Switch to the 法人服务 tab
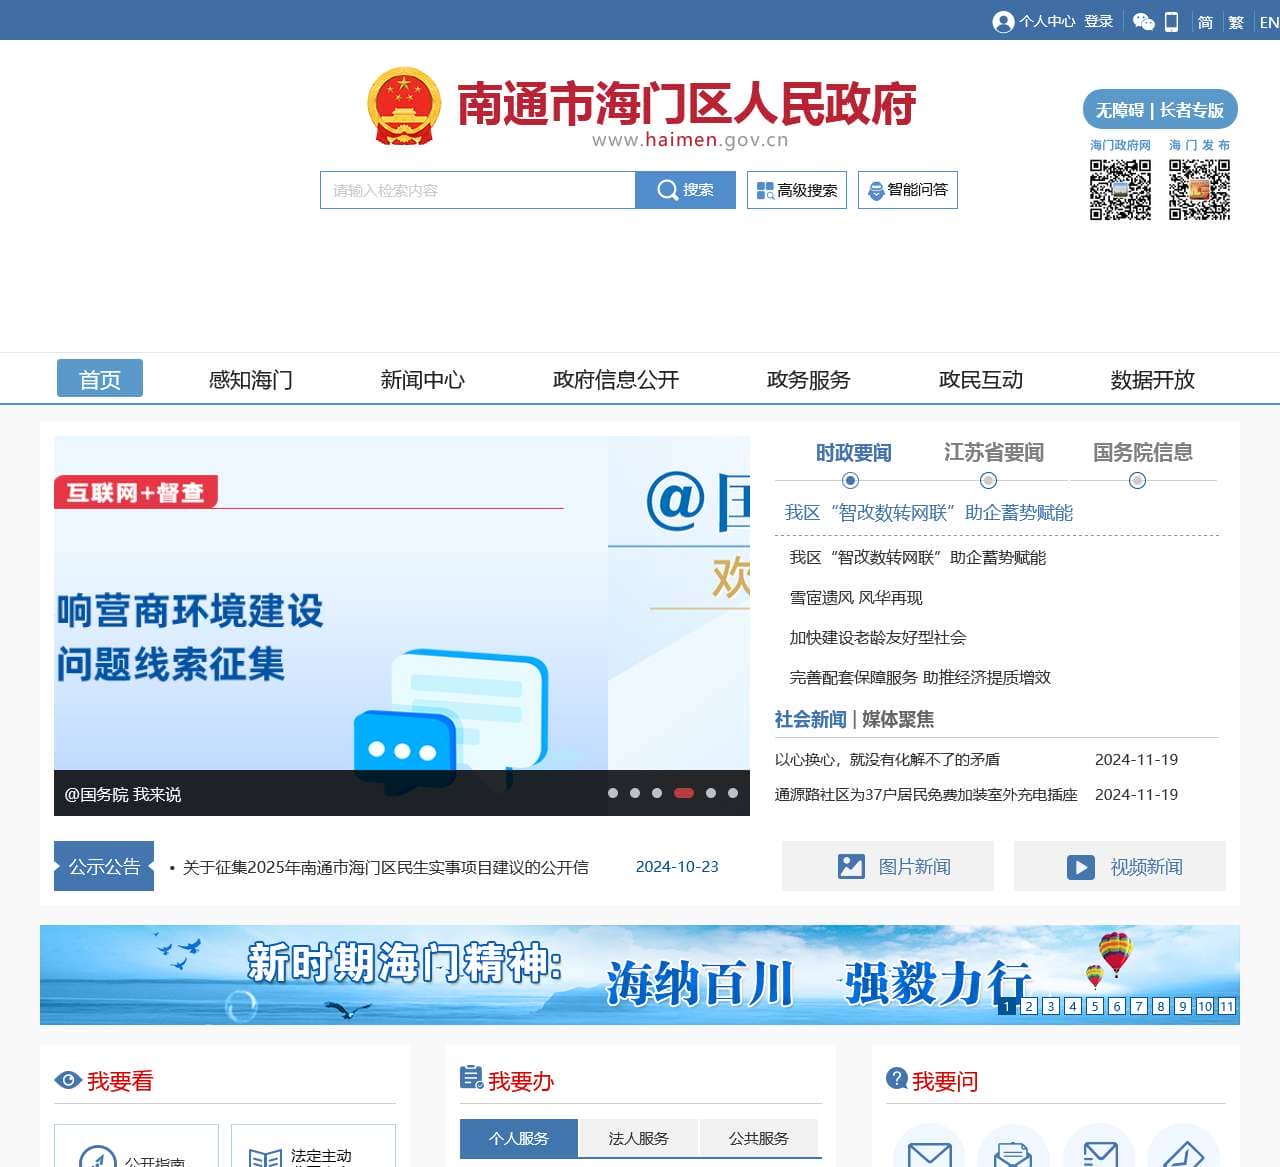 [638, 1138]
